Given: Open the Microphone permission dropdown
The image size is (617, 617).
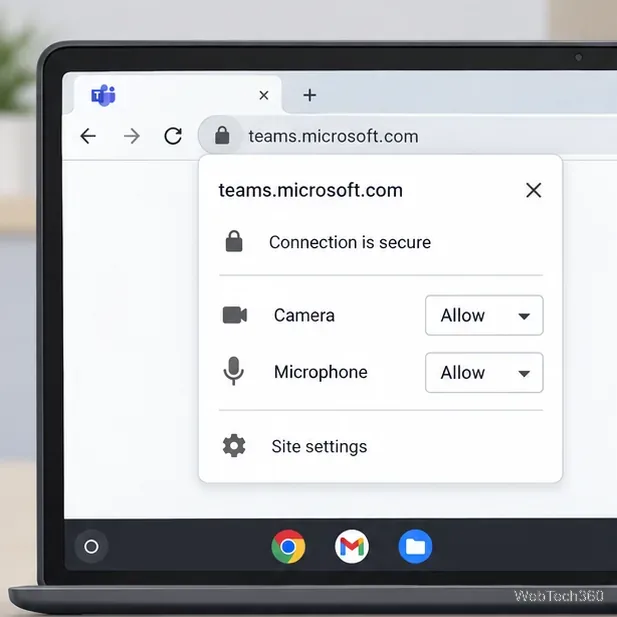Looking at the screenshot, I should pyautogui.click(x=484, y=373).
